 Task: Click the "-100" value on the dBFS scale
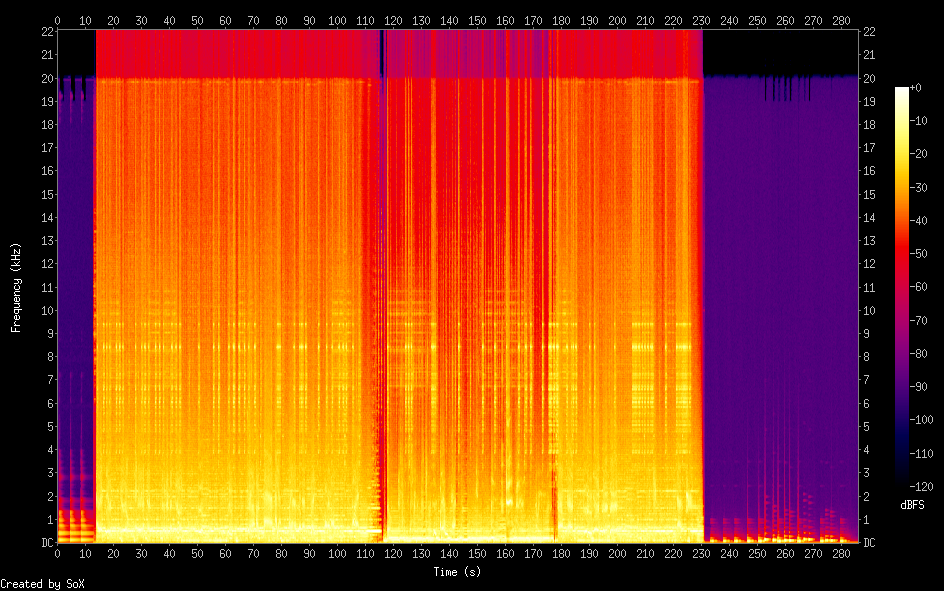921,420
